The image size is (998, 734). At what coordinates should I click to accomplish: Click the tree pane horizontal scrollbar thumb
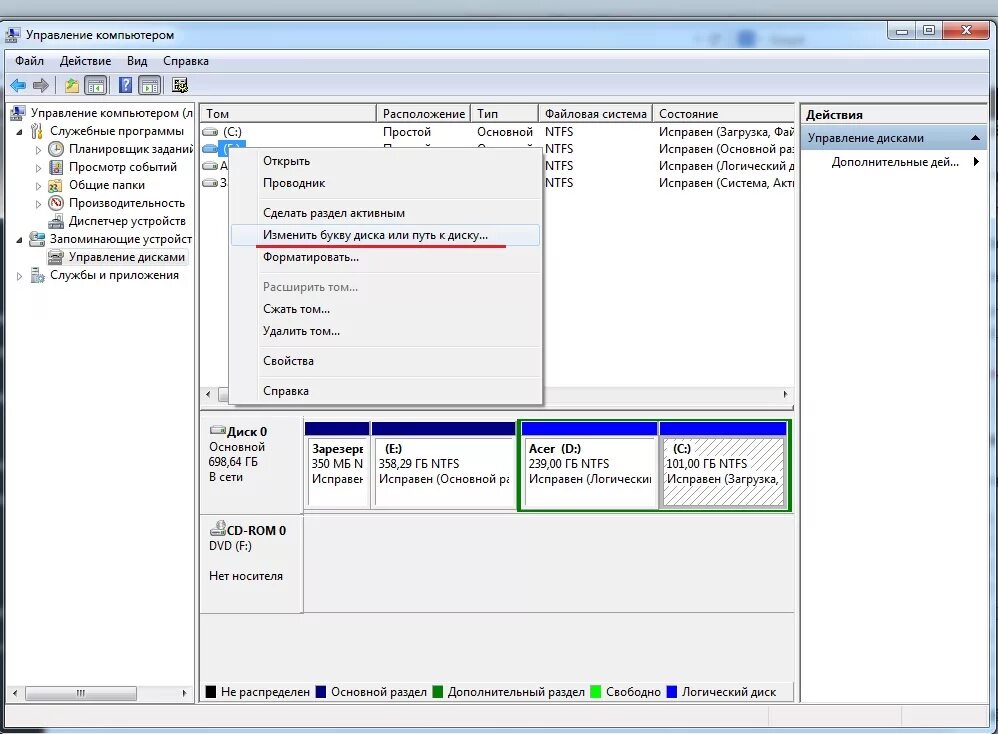[x=81, y=693]
